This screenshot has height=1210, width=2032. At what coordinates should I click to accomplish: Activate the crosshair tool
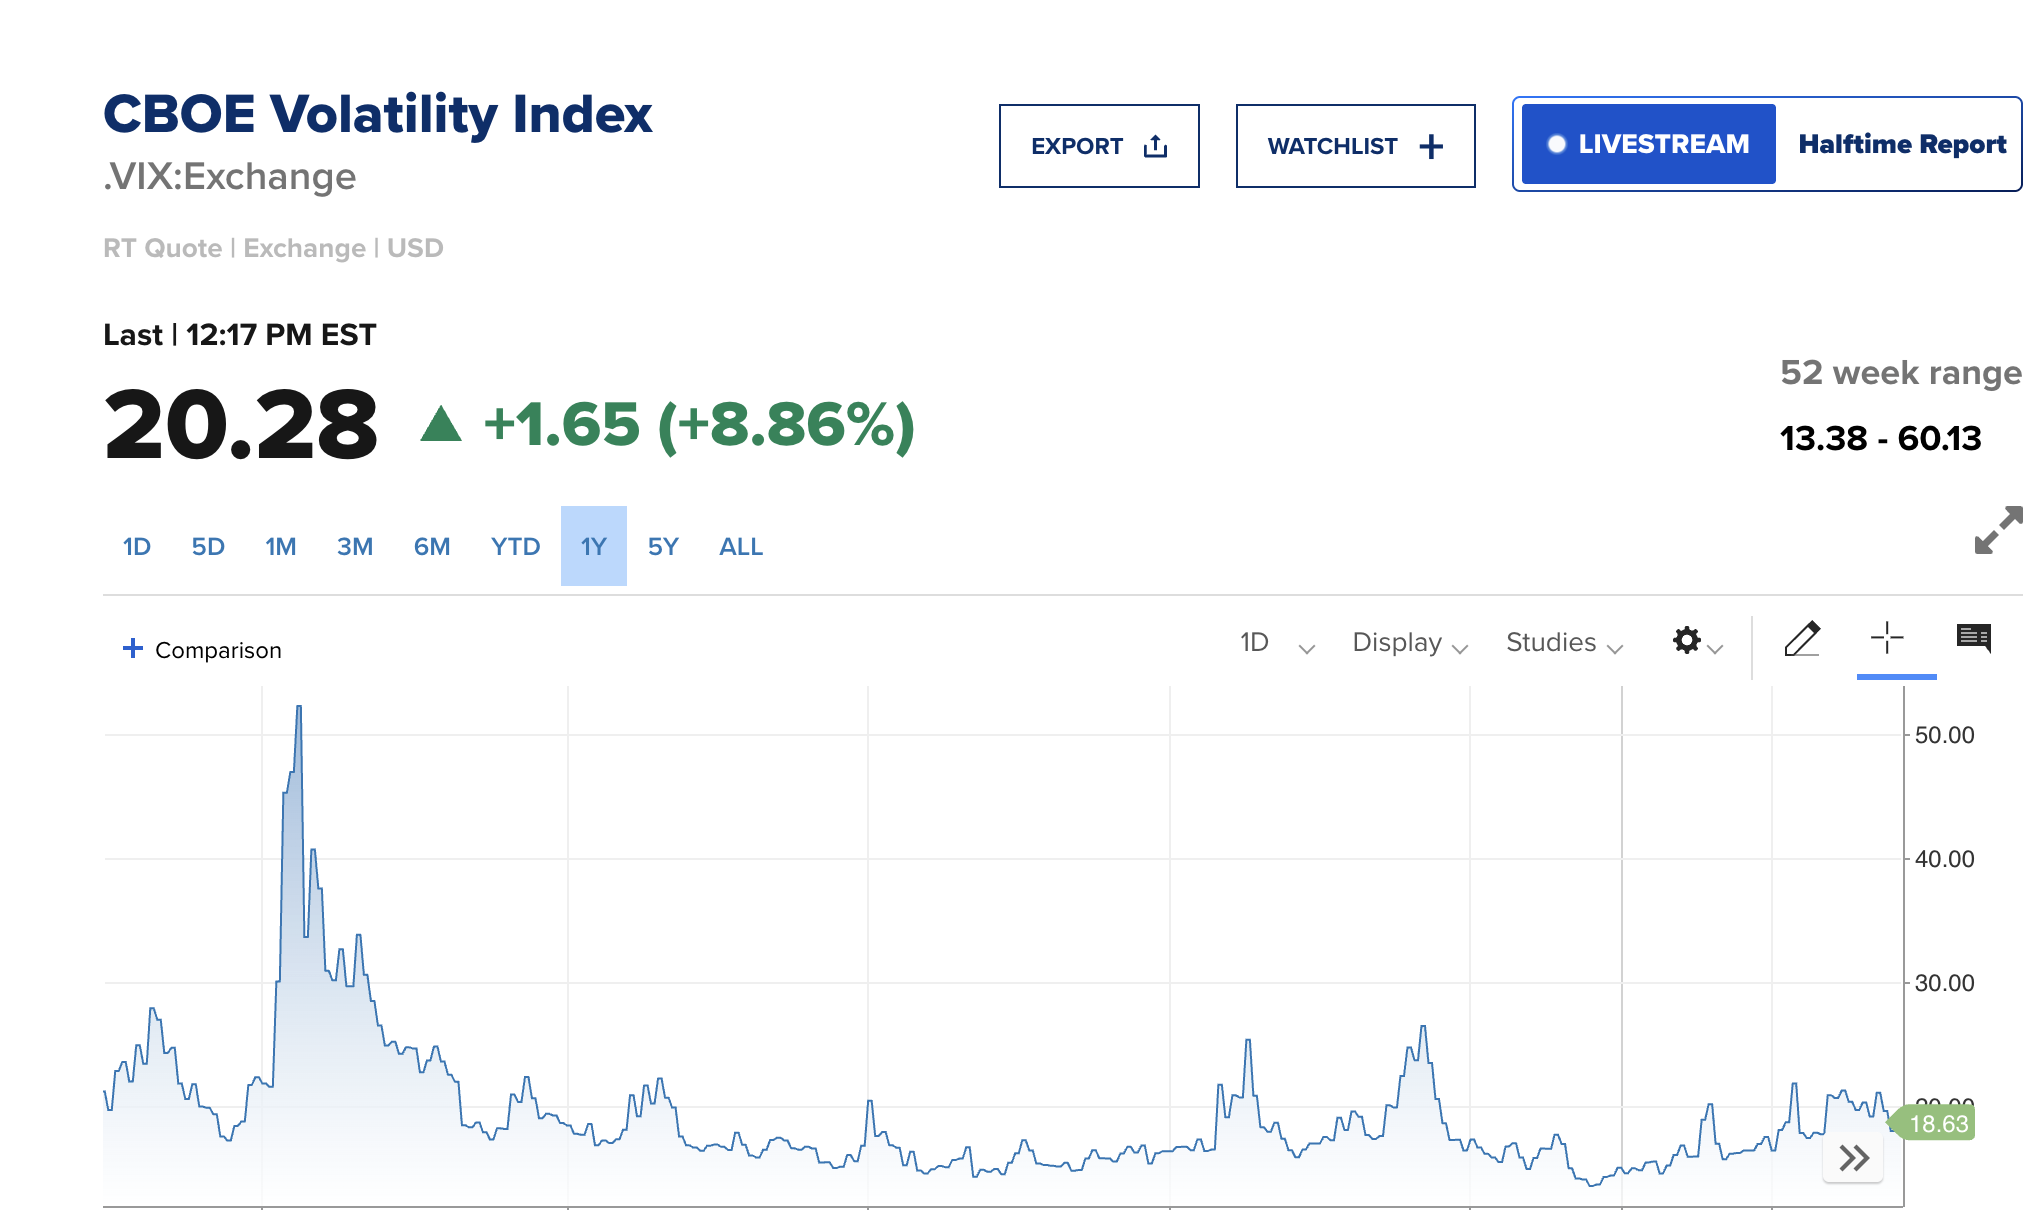[1888, 641]
